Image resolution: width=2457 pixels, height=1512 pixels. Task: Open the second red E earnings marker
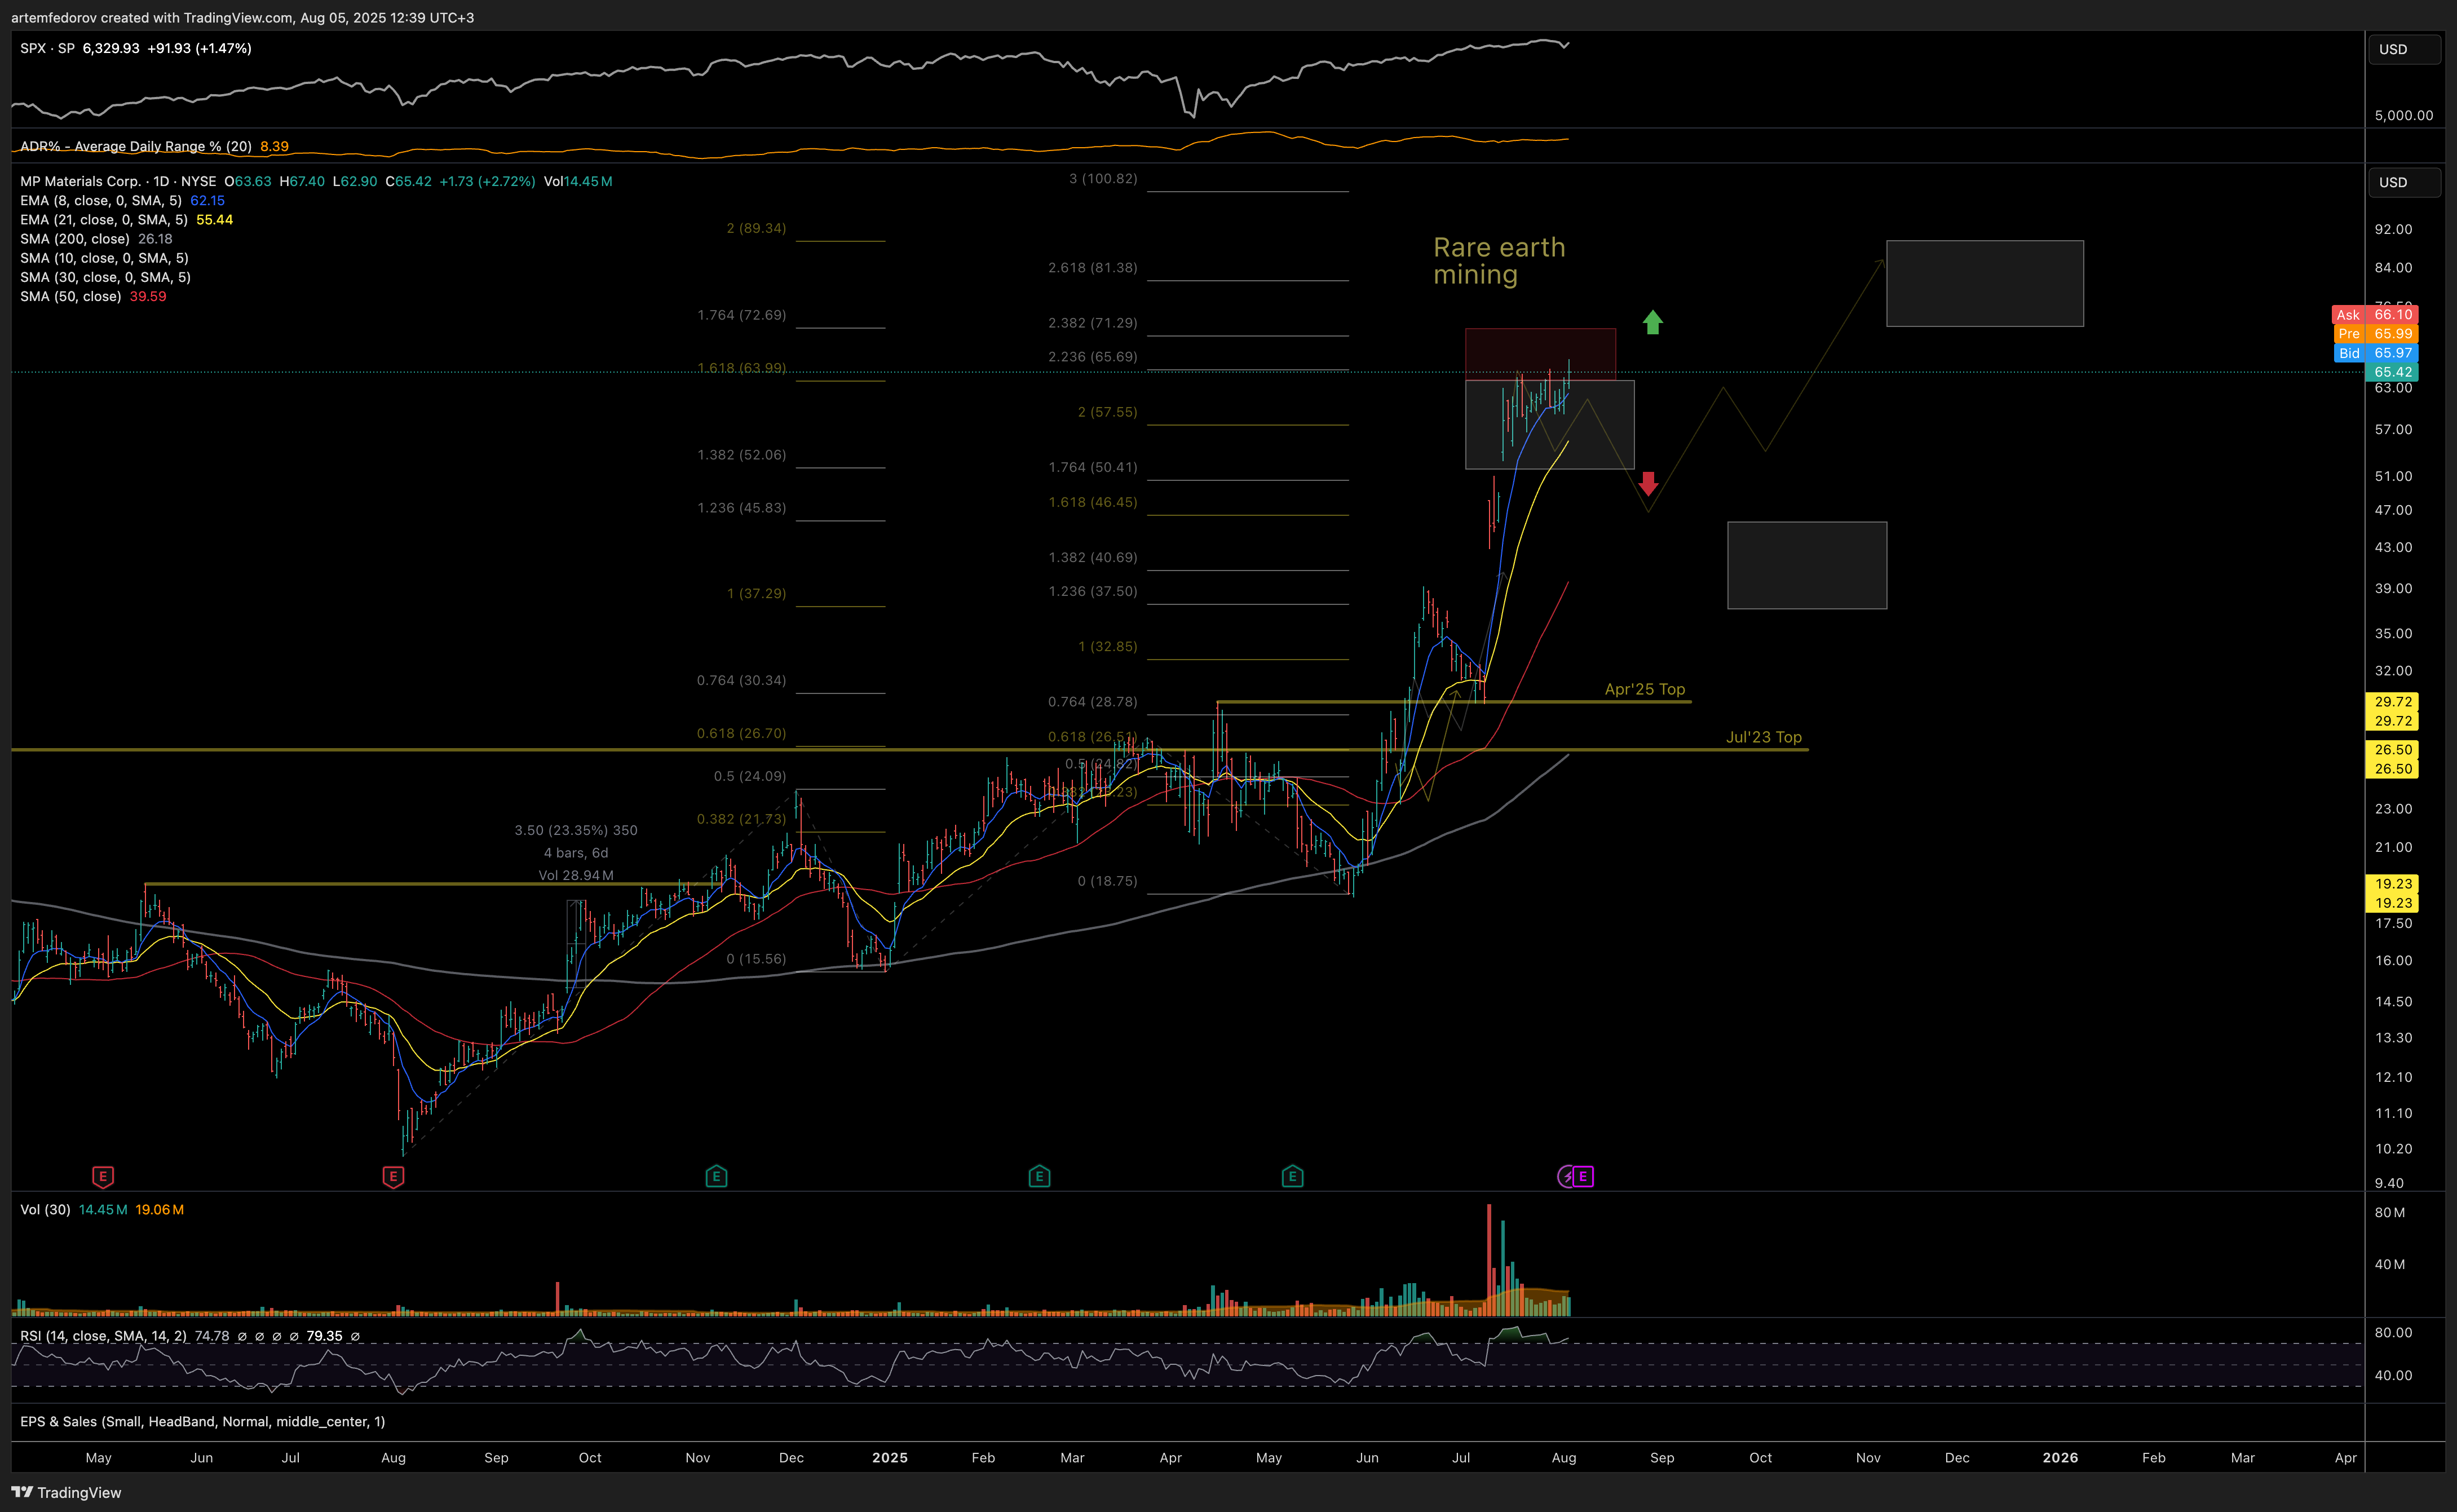coord(393,1177)
